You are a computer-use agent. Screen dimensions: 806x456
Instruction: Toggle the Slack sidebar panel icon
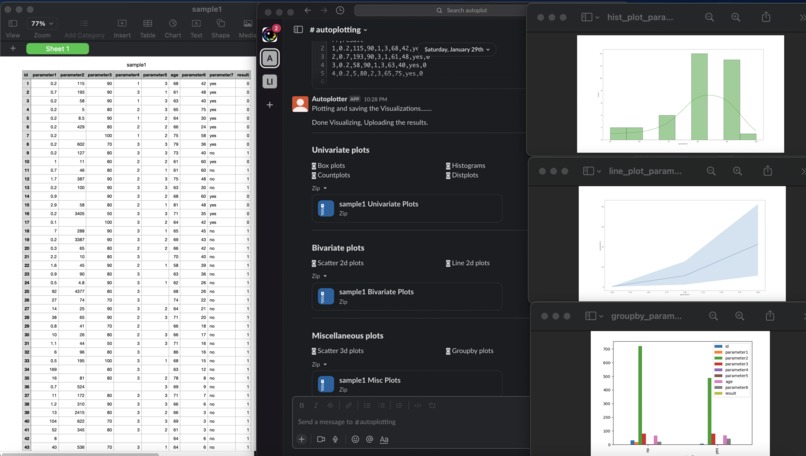[x=298, y=30]
